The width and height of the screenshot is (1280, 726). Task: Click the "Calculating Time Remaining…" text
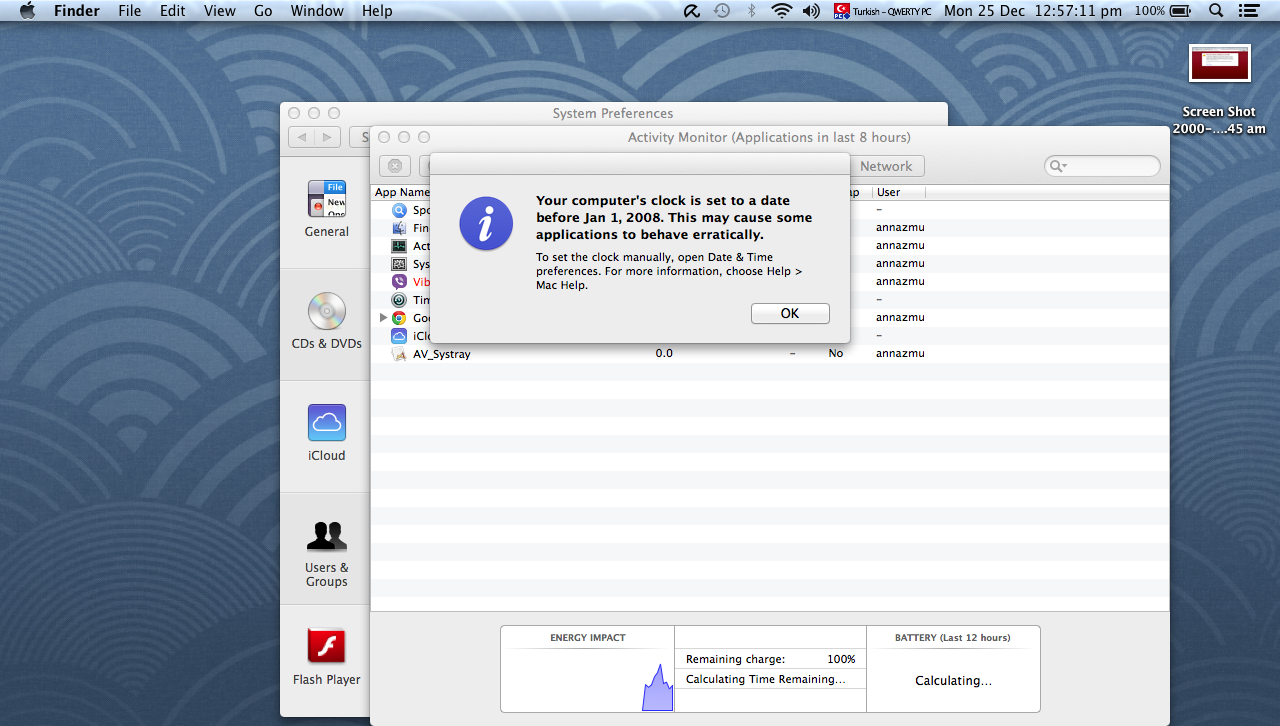click(766, 680)
